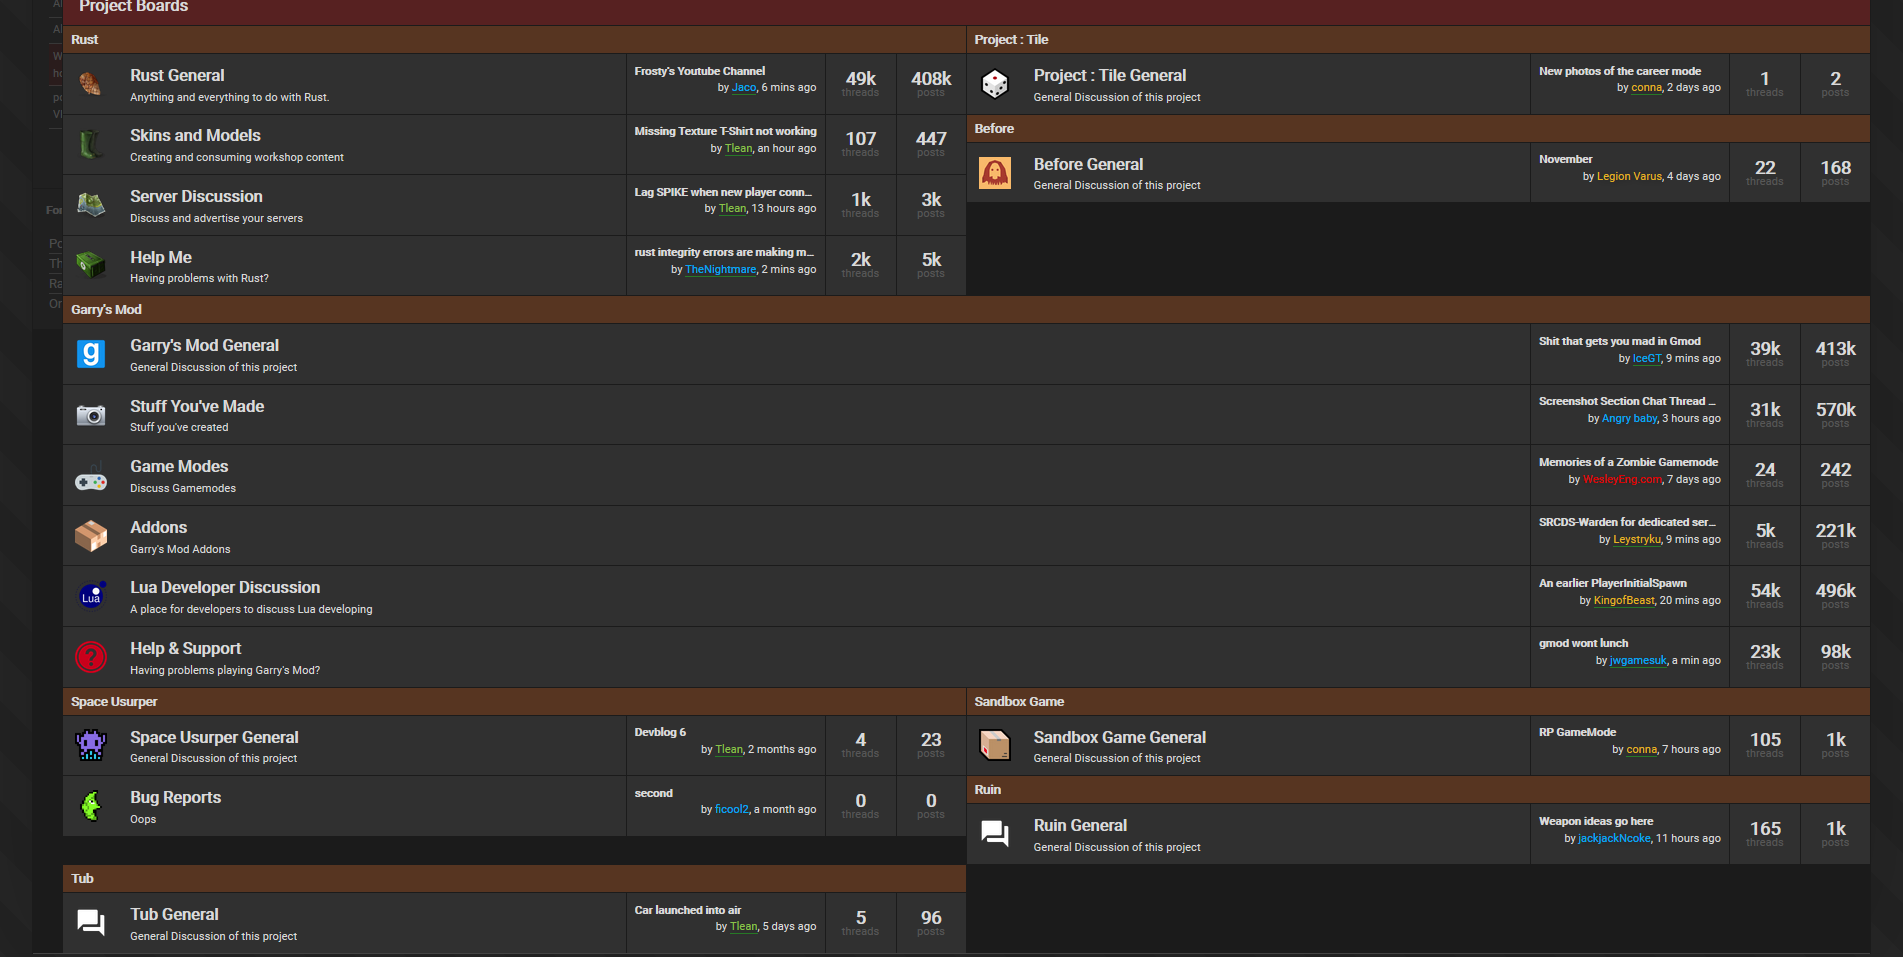1903x957 pixels.
Task: Open the Addons board
Action: coord(158,527)
